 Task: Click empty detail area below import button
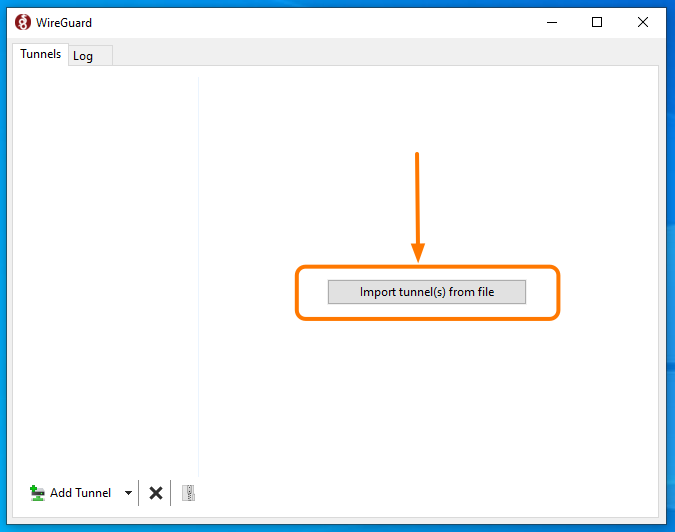click(x=427, y=400)
